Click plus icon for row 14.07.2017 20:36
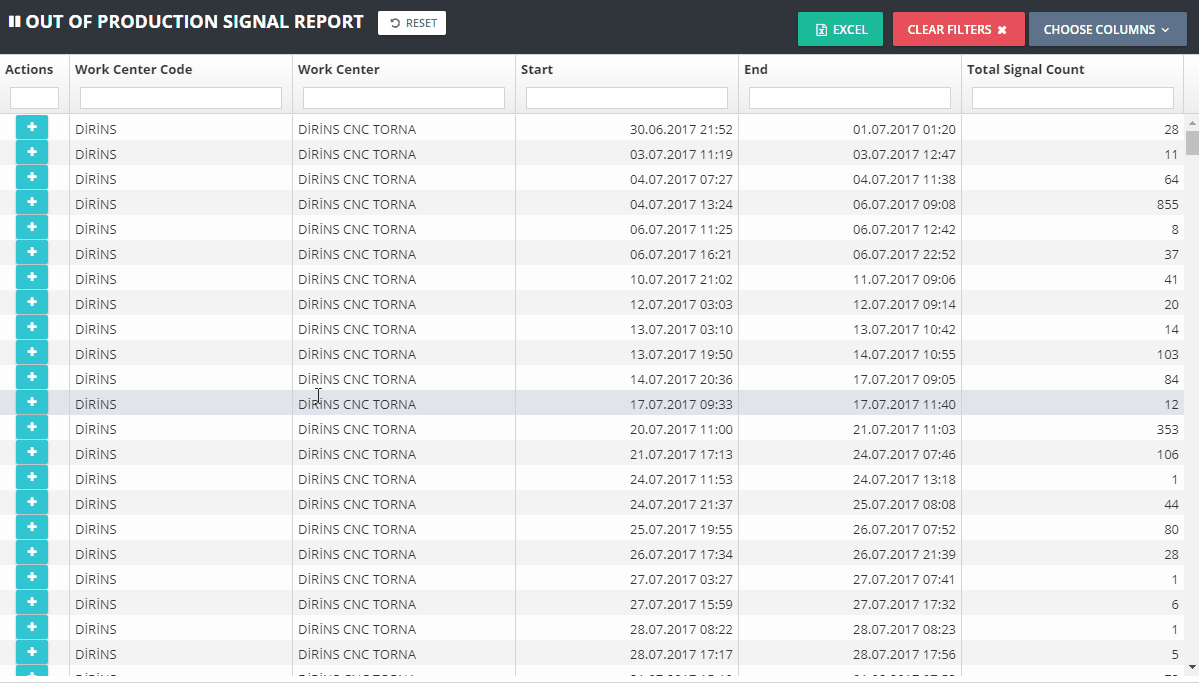Image resolution: width=1199 pixels, height=683 pixels. (32, 377)
